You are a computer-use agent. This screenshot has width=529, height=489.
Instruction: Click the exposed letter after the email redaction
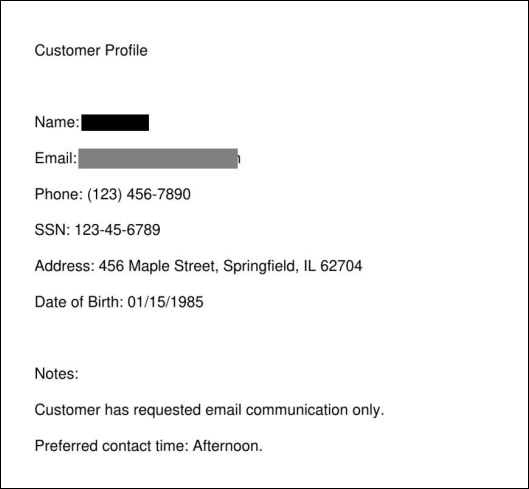click(239, 159)
